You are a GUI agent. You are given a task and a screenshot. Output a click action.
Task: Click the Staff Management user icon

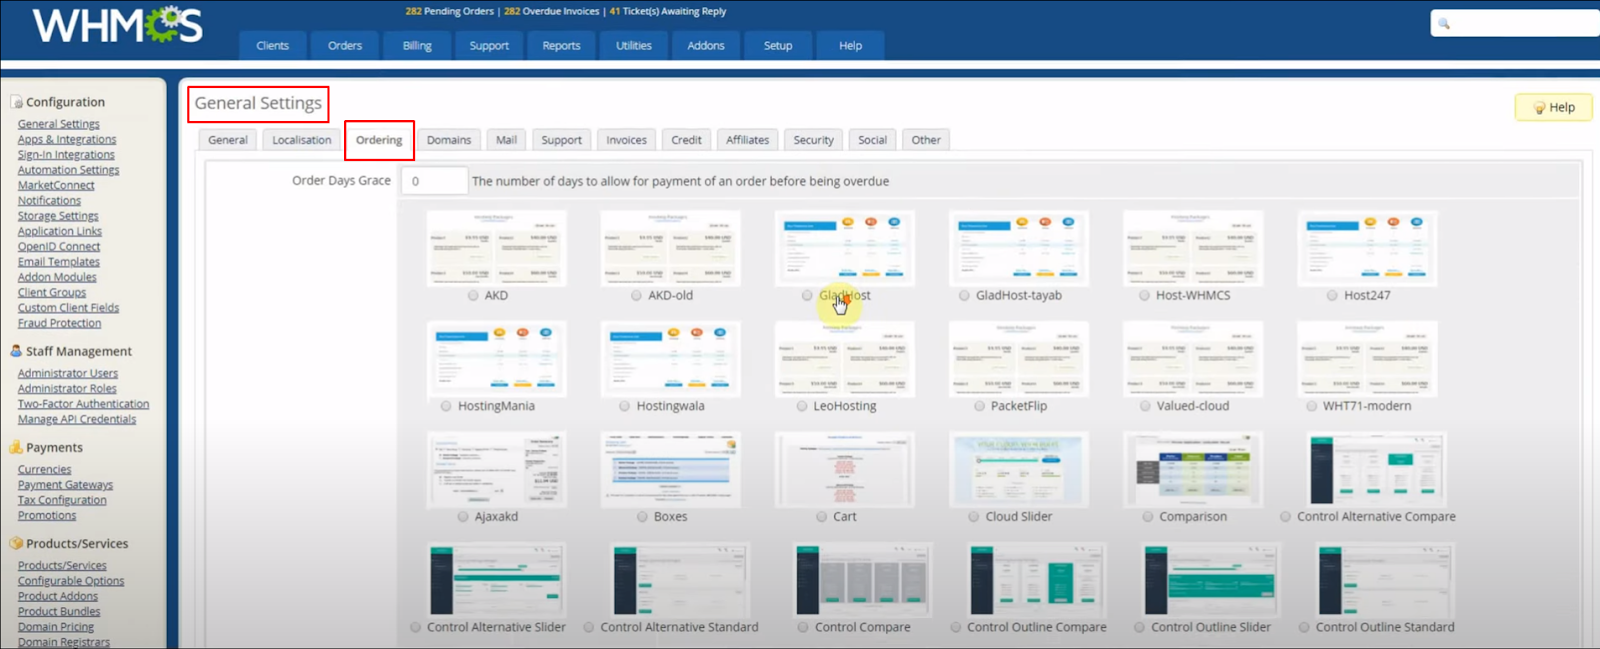(x=16, y=351)
